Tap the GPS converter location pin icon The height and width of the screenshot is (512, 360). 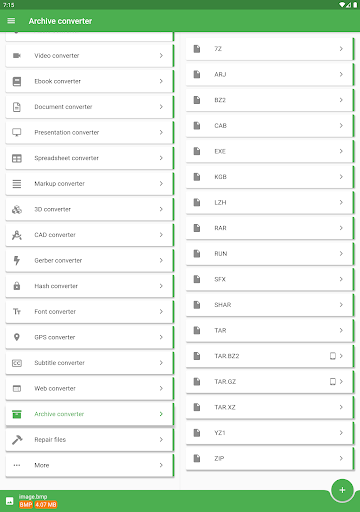point(17,337)
